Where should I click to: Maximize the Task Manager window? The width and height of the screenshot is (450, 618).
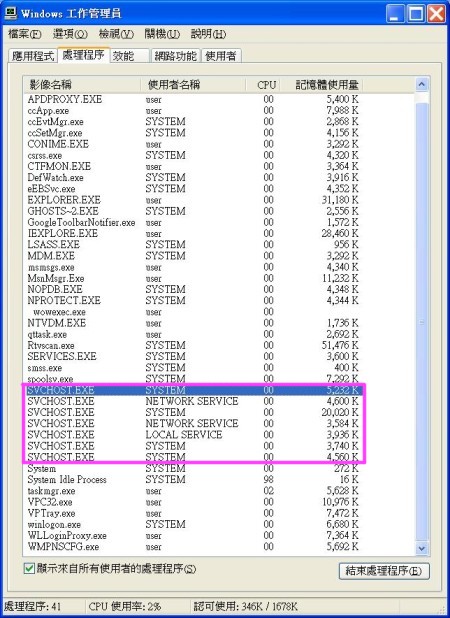tap(415, 15)
